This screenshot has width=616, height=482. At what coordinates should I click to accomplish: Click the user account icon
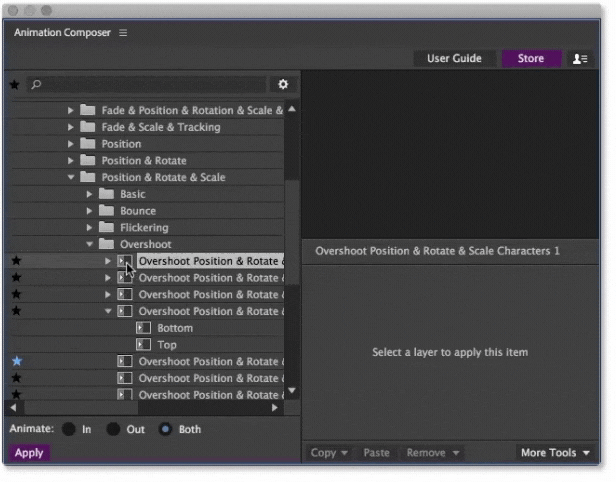pos(580,59)
